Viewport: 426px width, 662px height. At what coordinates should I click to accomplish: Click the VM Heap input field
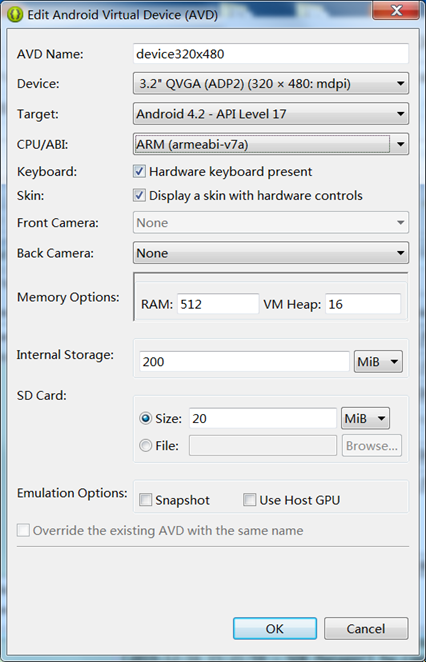(x=363, y=304)
